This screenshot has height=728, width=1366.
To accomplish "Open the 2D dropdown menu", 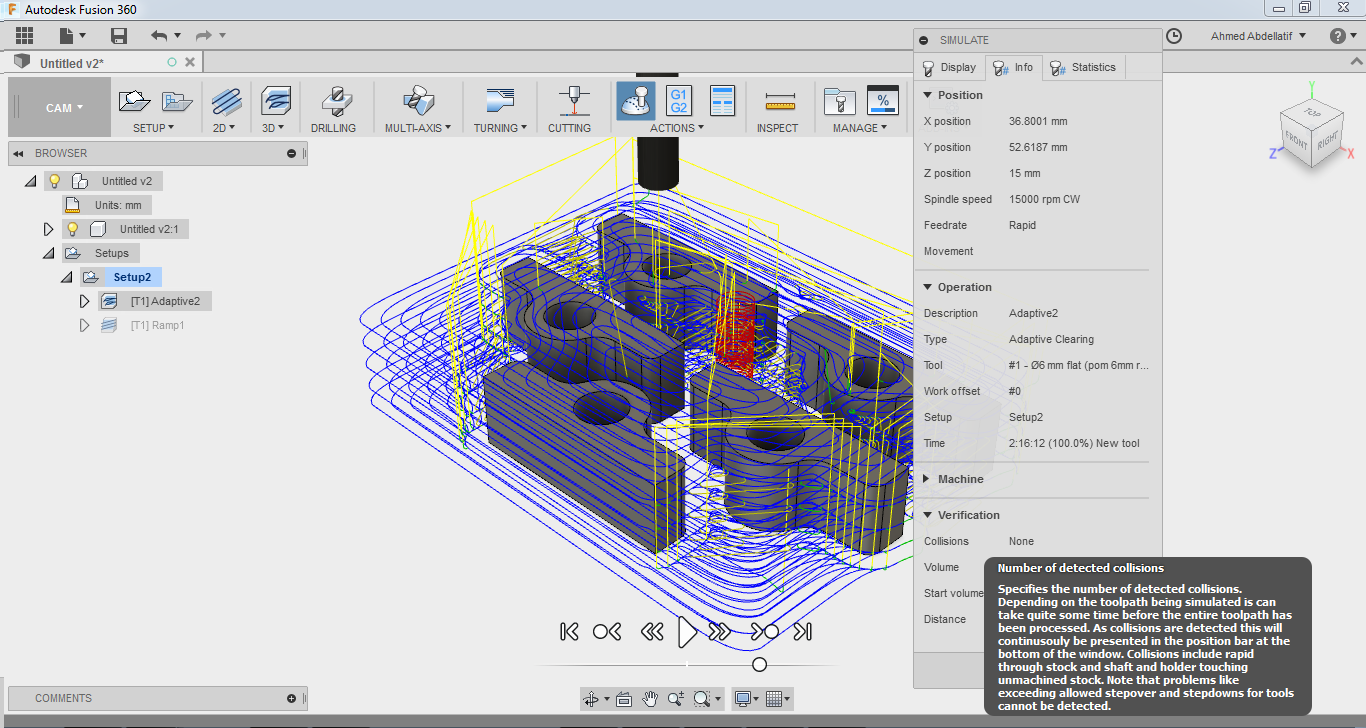I will 224,128.
